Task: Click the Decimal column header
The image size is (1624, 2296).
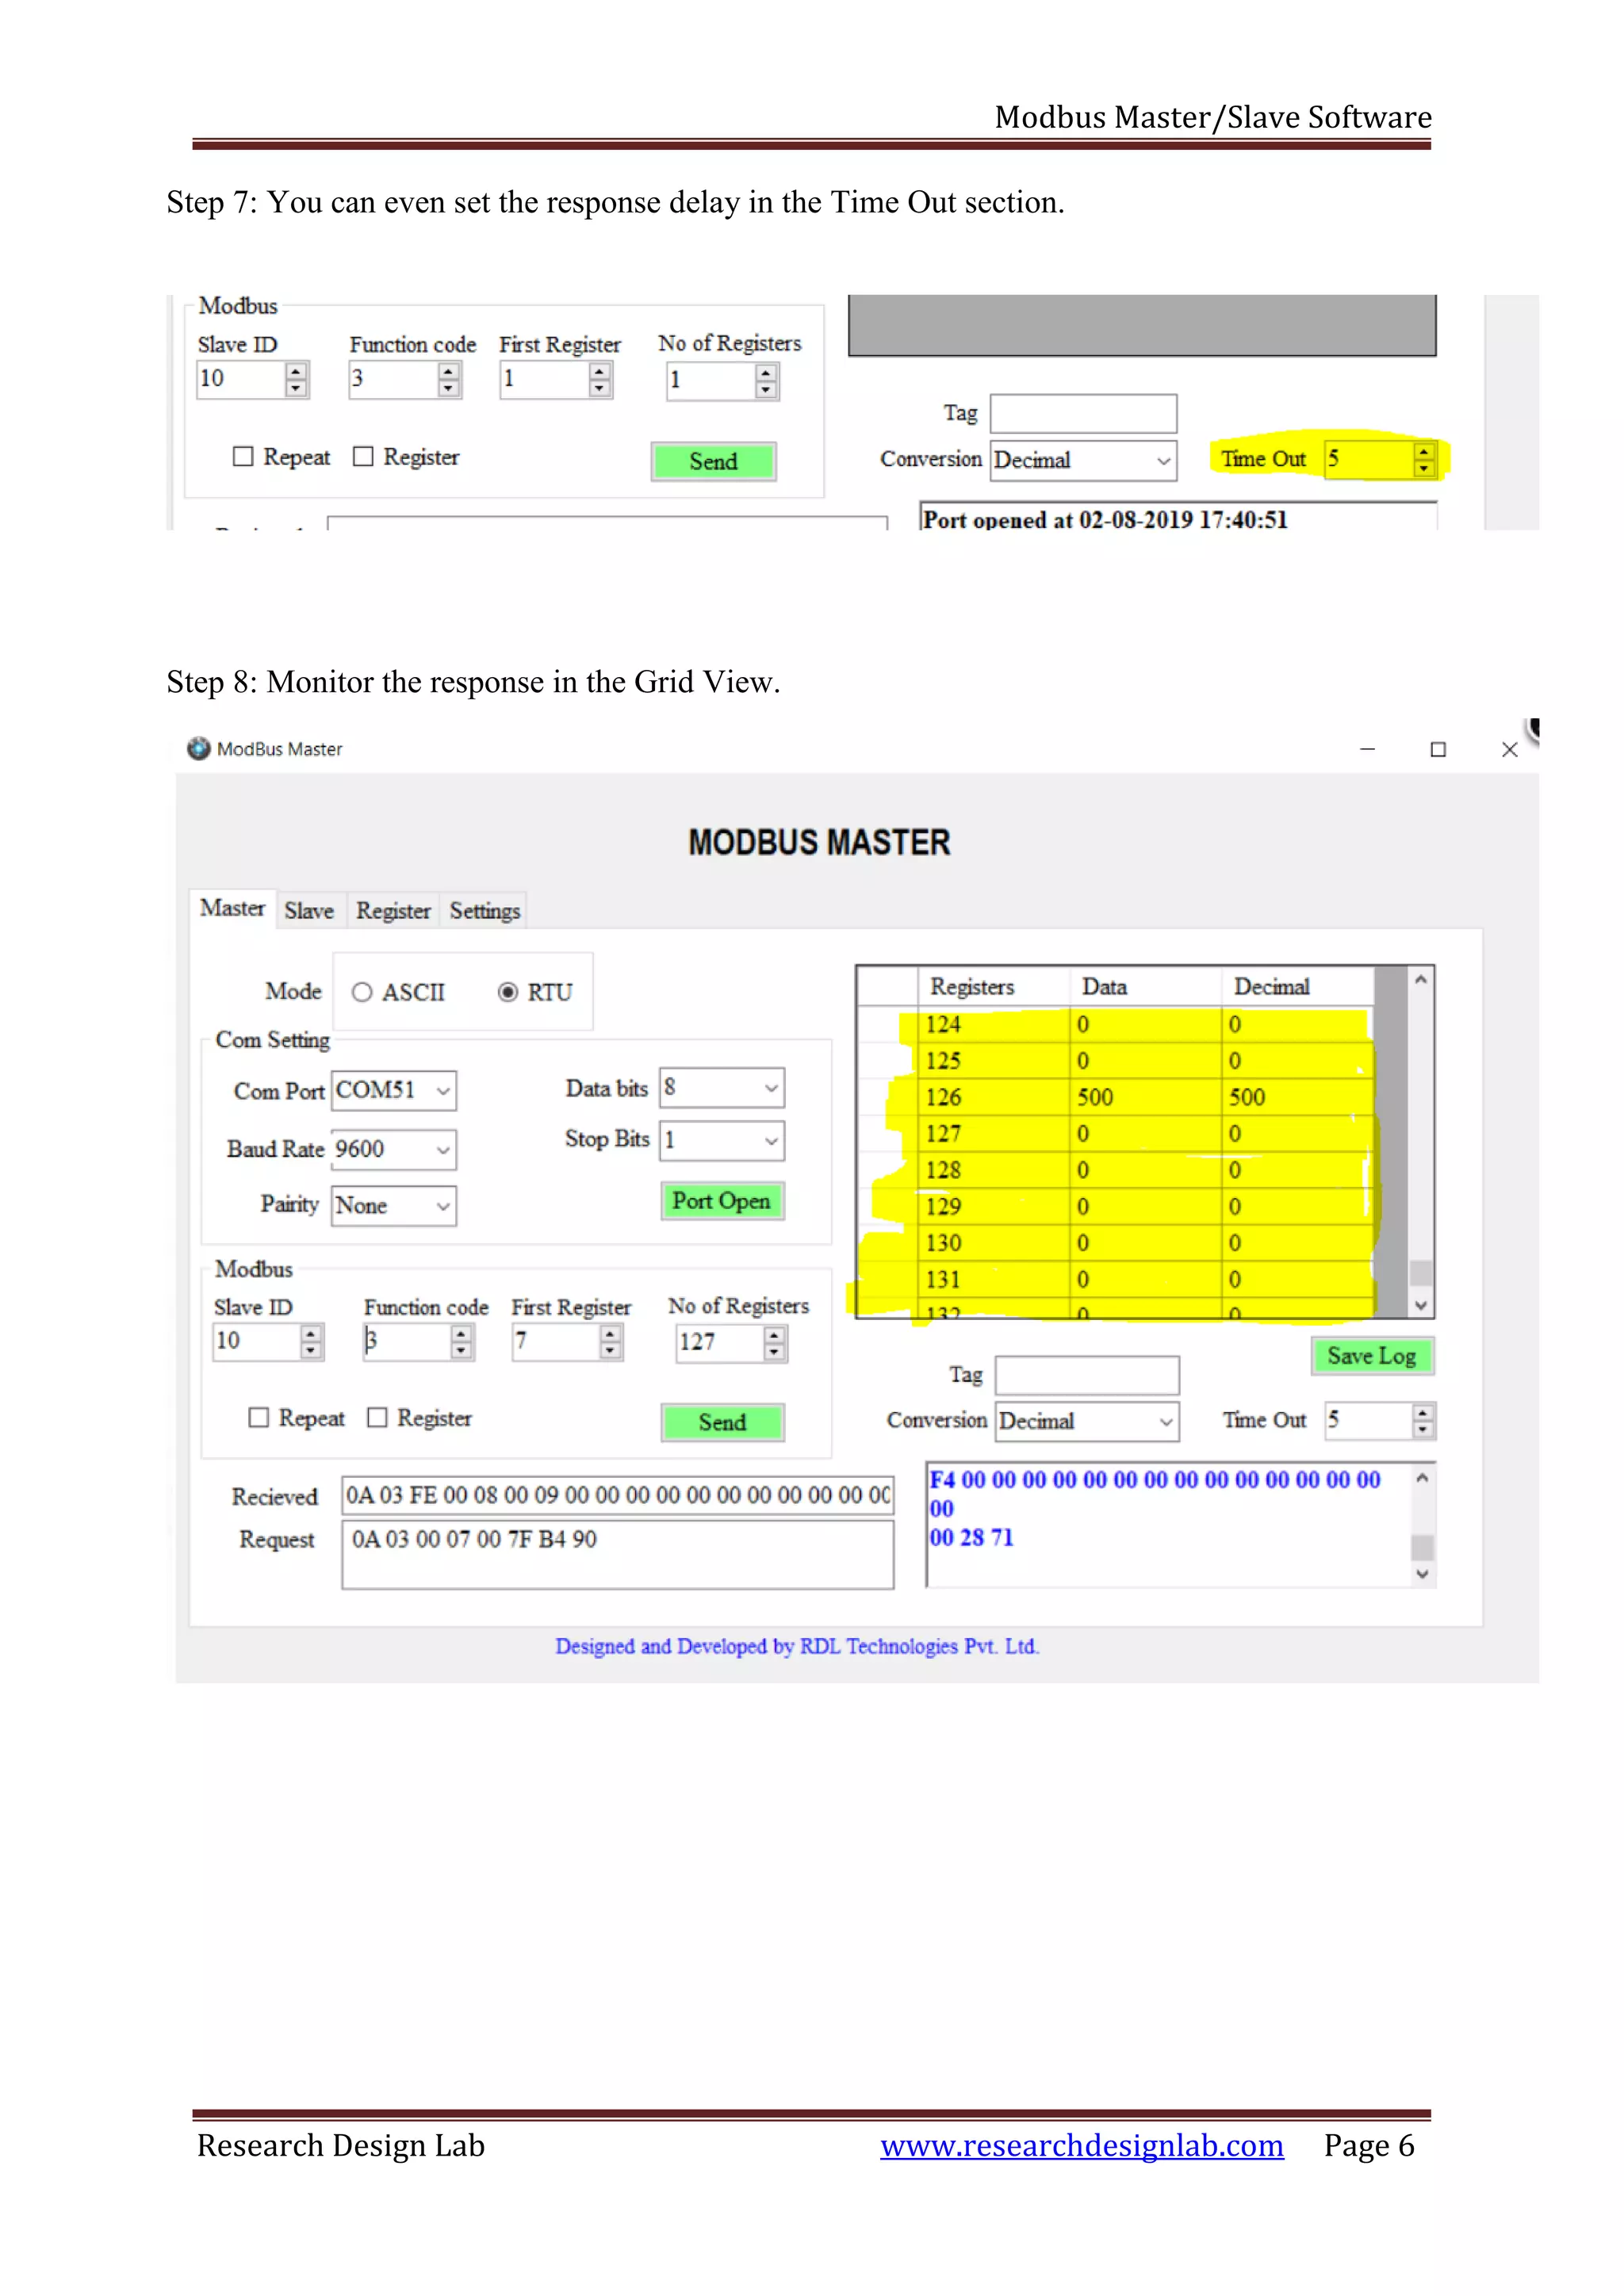Action: (x=1297, y=987)
